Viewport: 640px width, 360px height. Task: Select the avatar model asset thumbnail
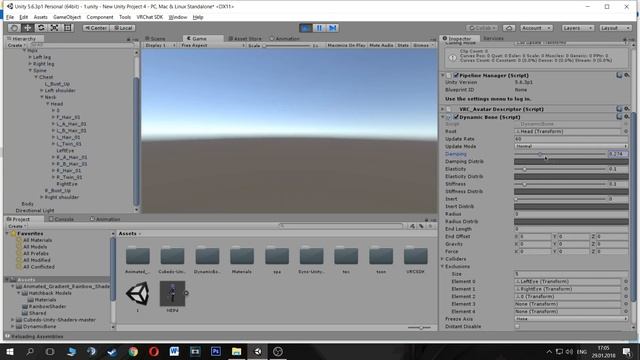point(172,293)
